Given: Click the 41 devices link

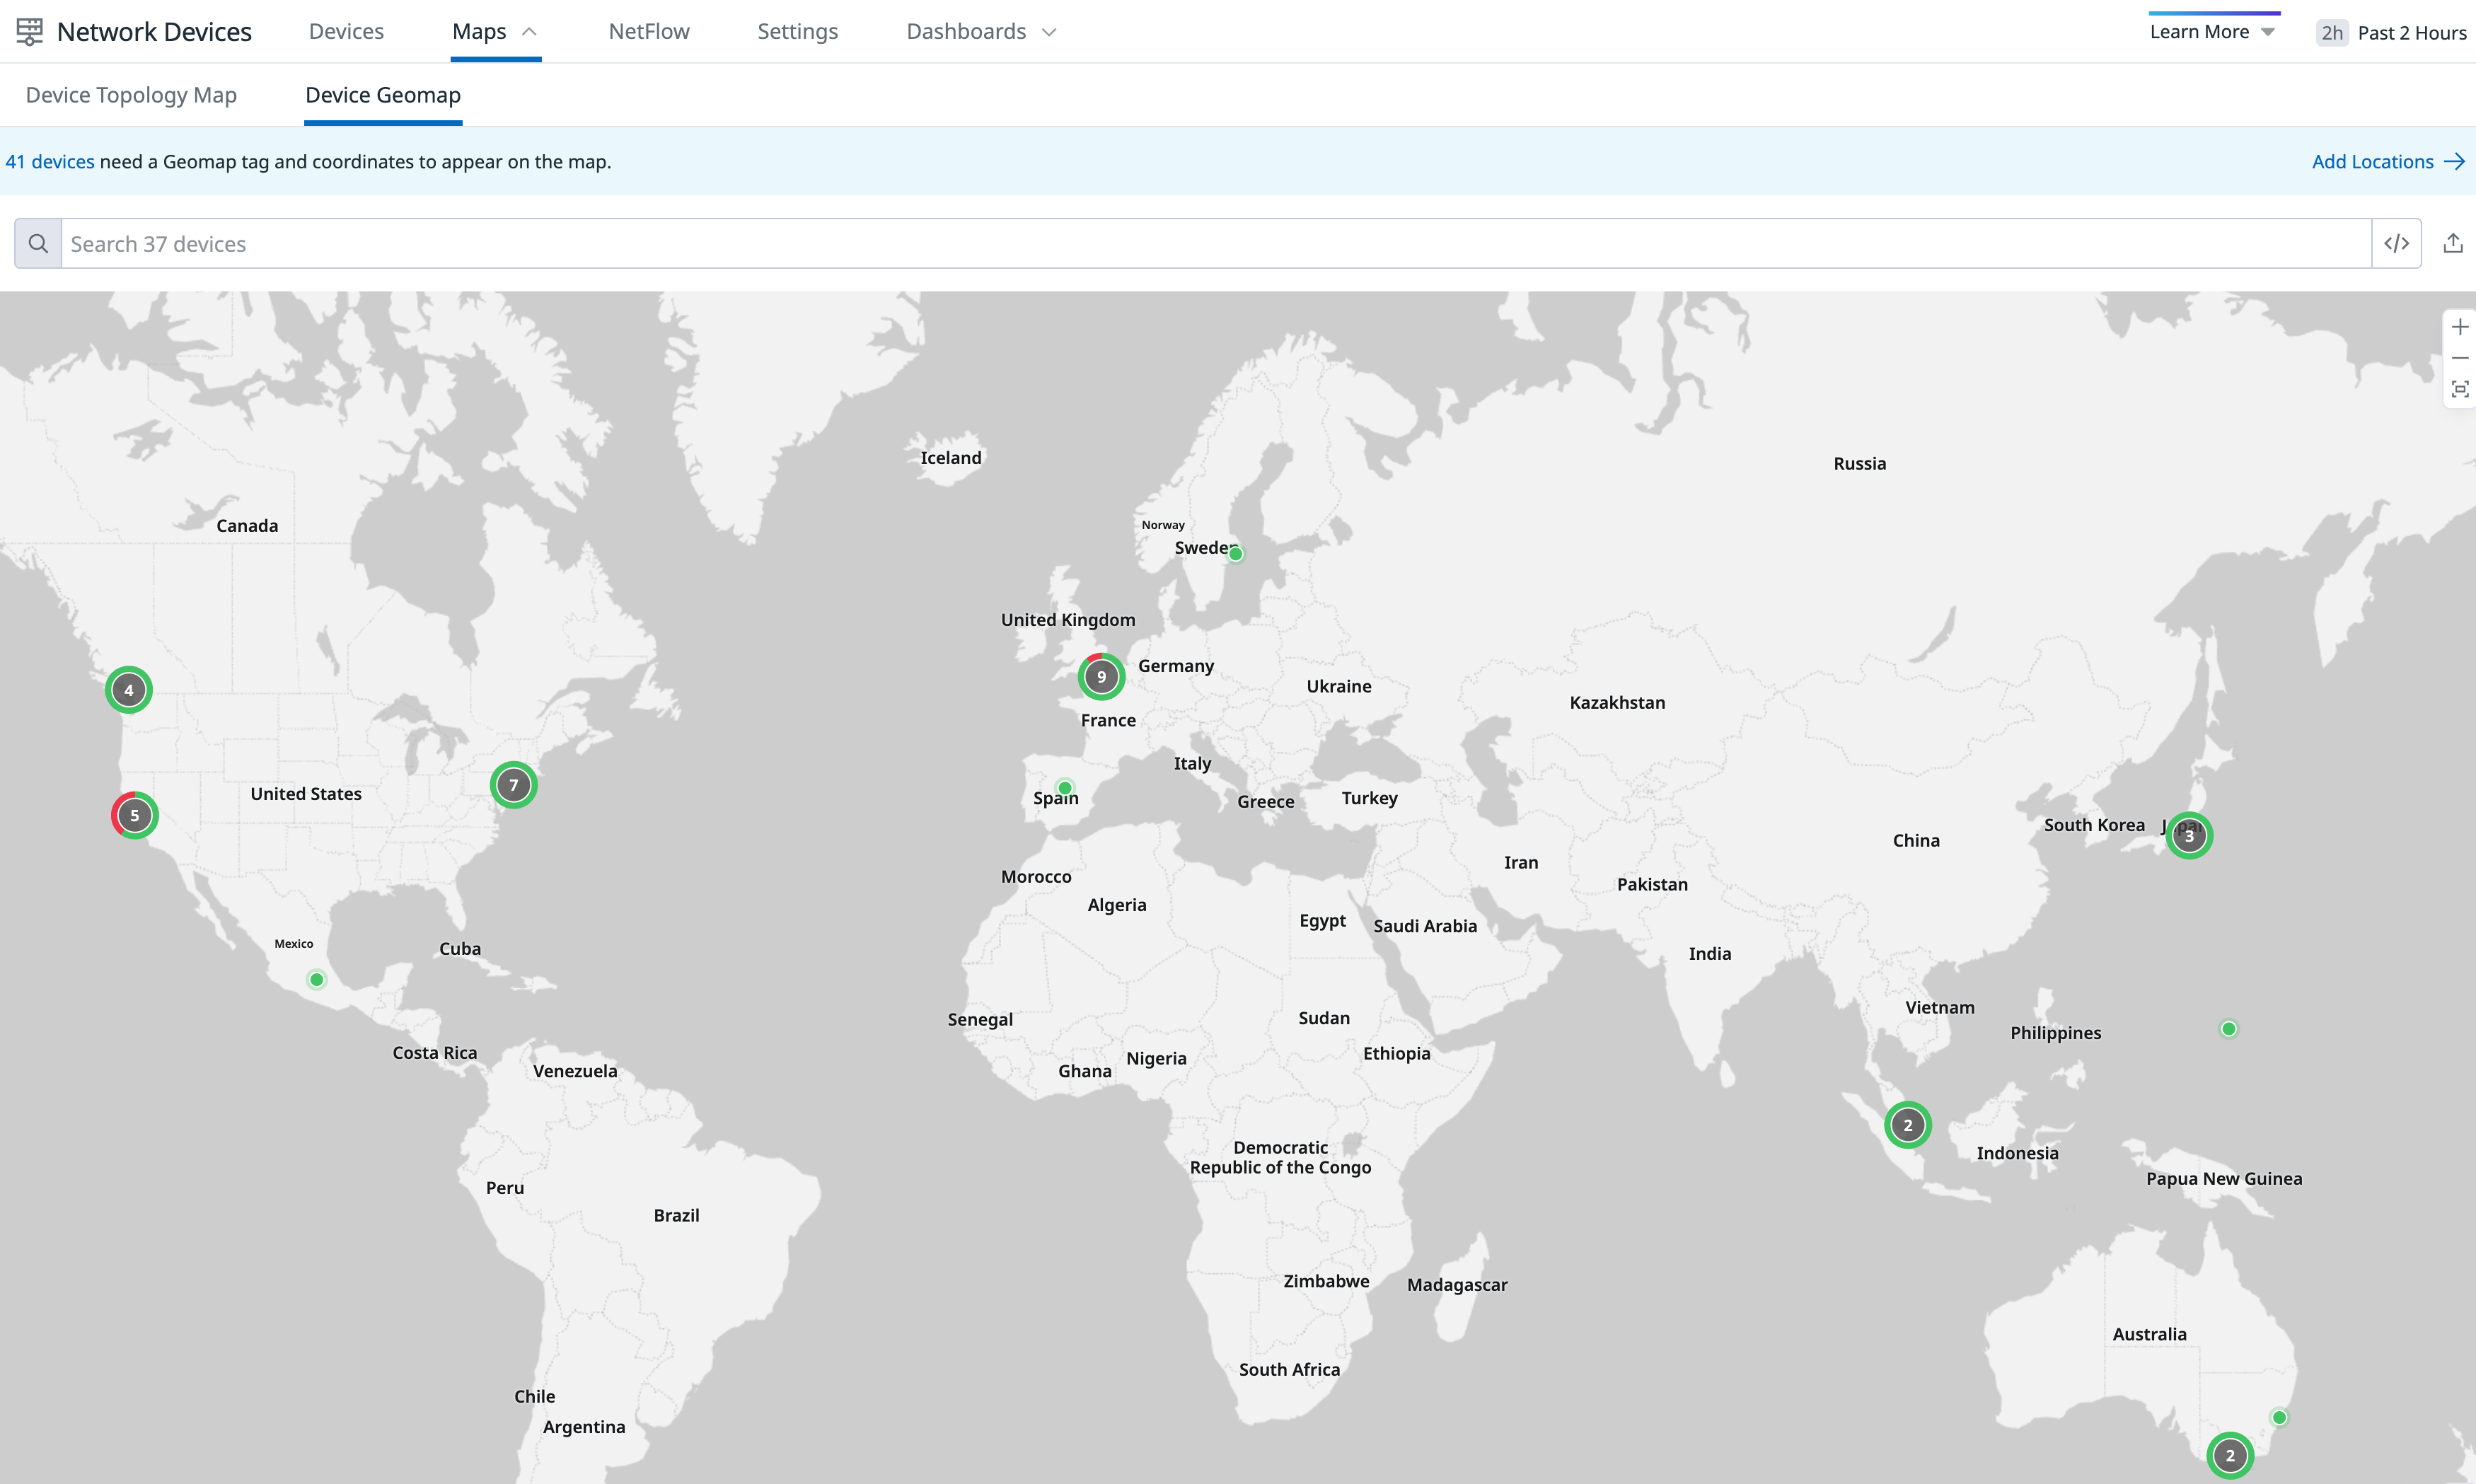Looking at the screenshot, I should tap(50, 161).
